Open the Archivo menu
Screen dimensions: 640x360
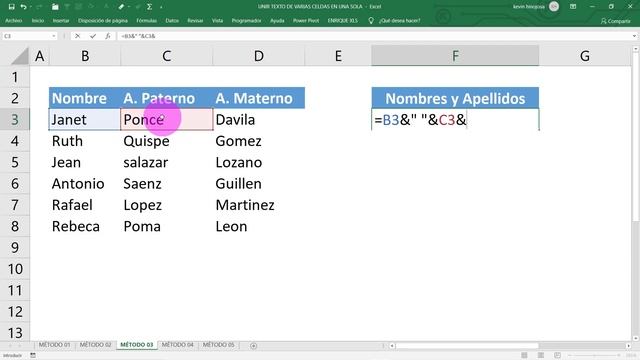[x=13, y=20]
